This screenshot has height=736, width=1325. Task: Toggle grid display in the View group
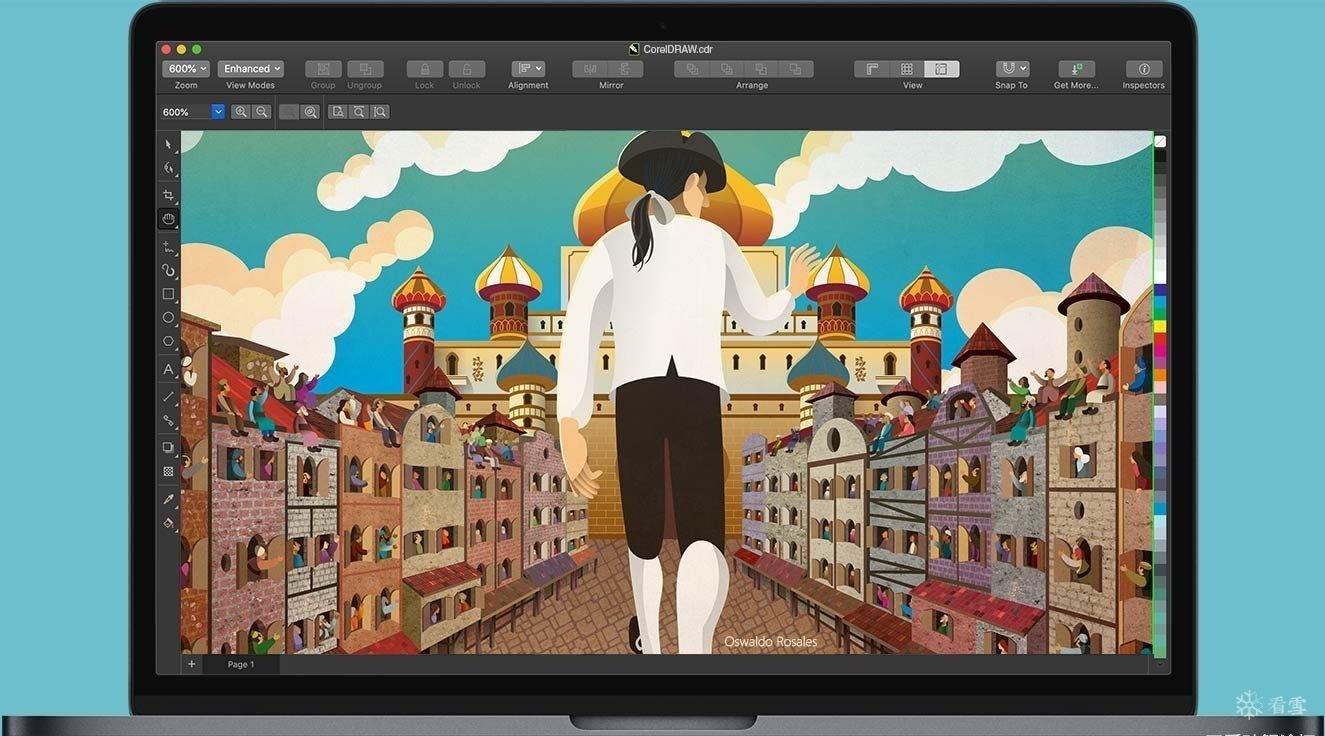tap(907, 69)
